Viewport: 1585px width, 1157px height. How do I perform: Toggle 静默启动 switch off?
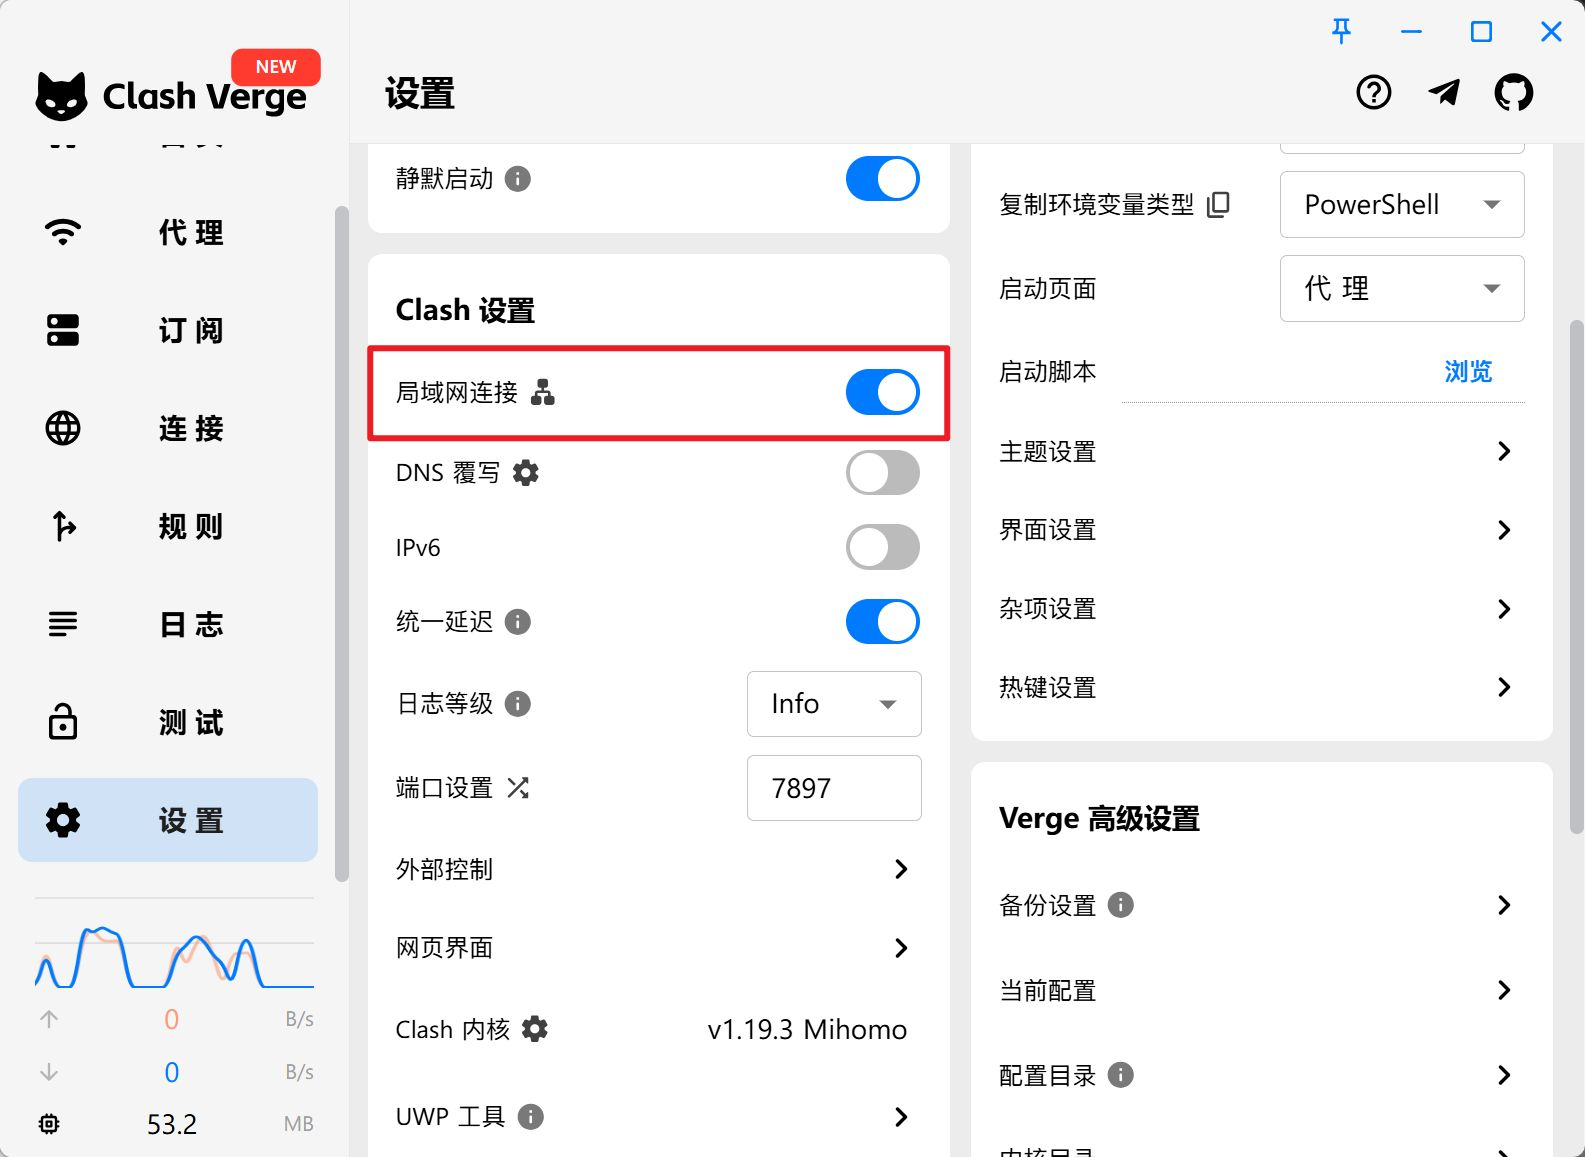(883, 179)
